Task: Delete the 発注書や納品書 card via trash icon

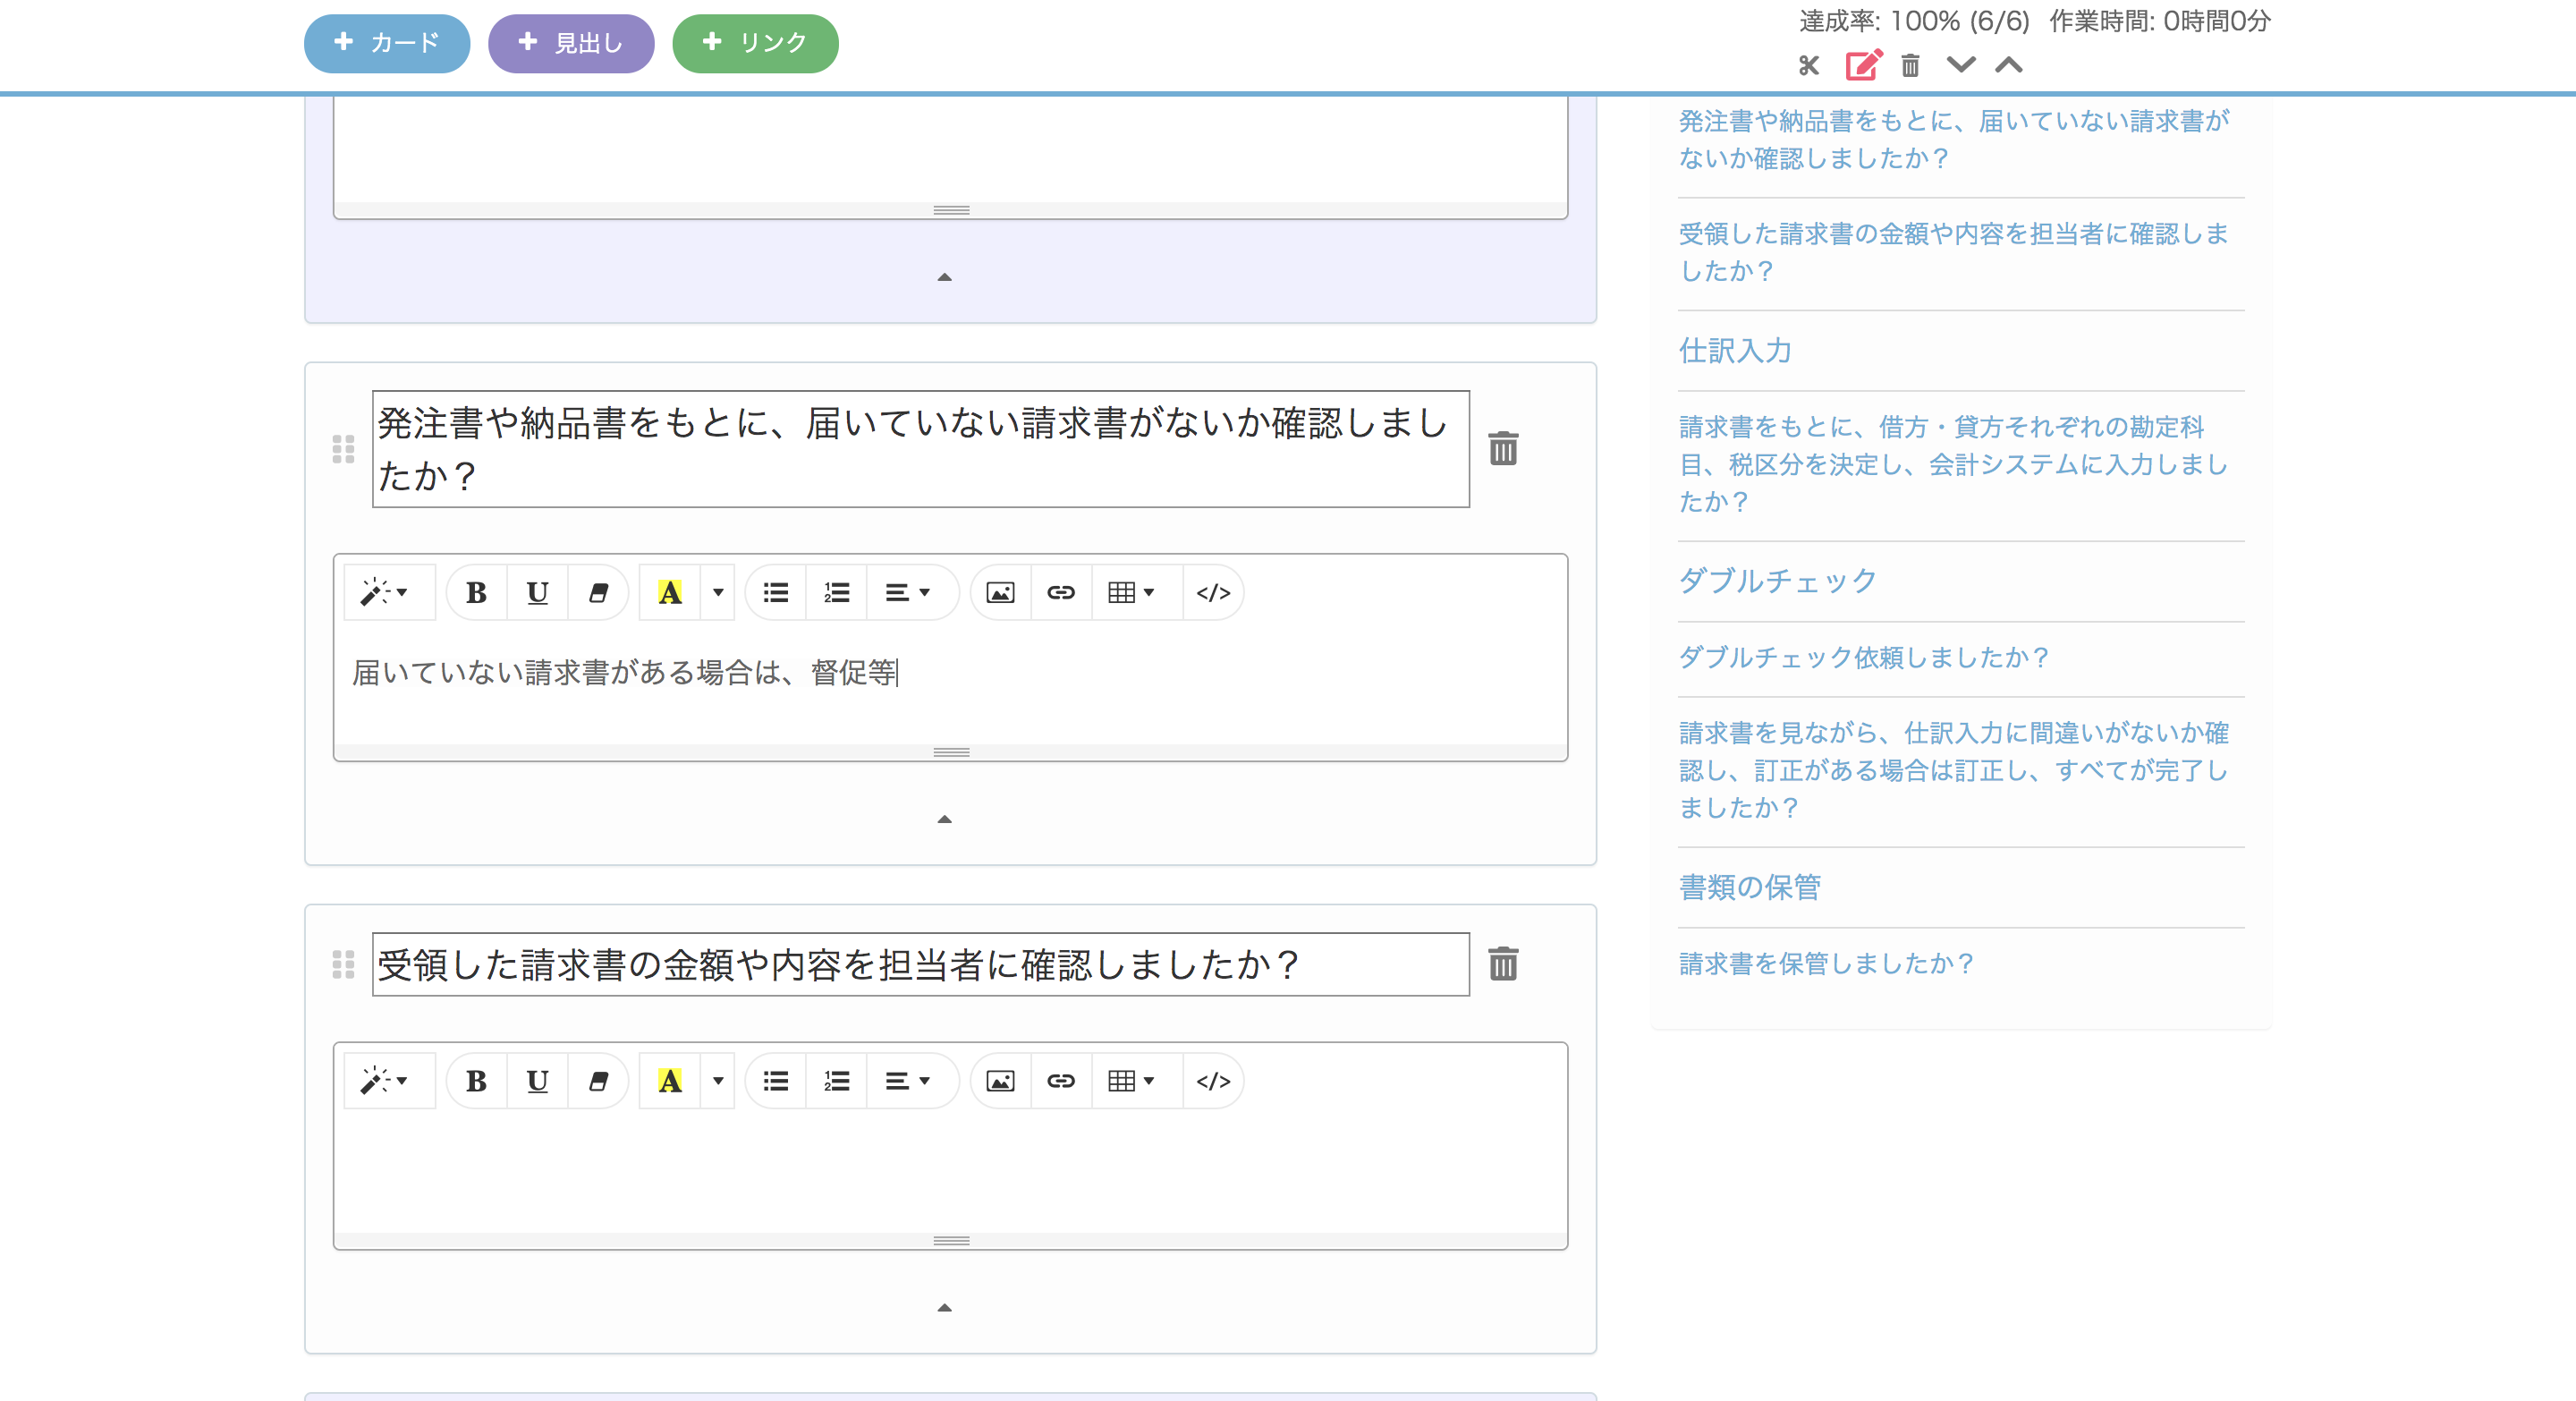Action: pyautogui.click(x=1503, y=448)
